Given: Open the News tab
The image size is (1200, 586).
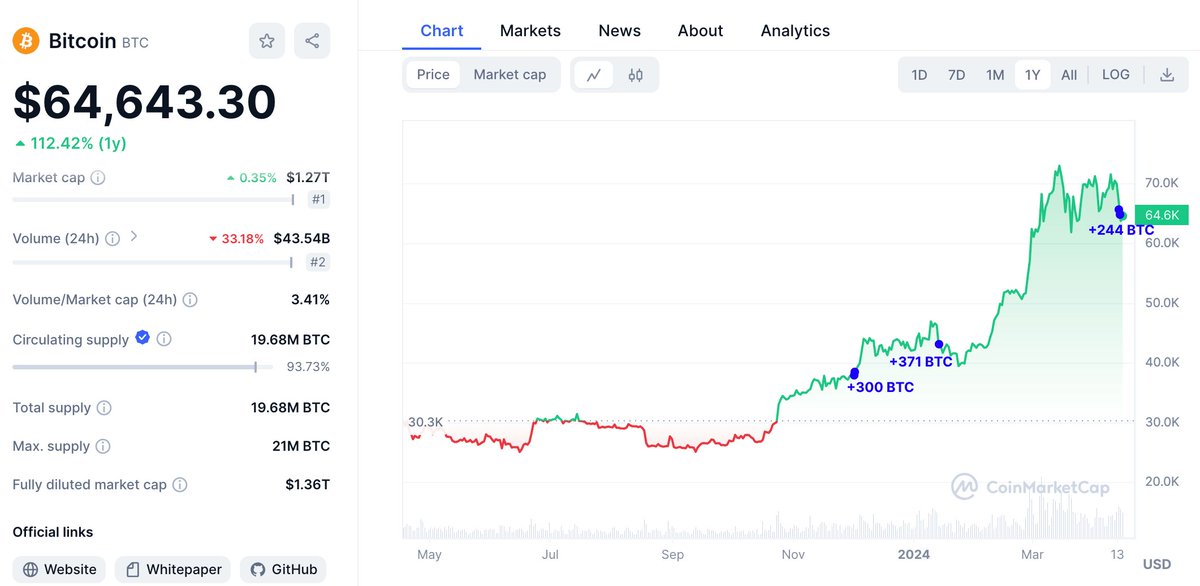Looking at the screenshot, I should 620,31.
